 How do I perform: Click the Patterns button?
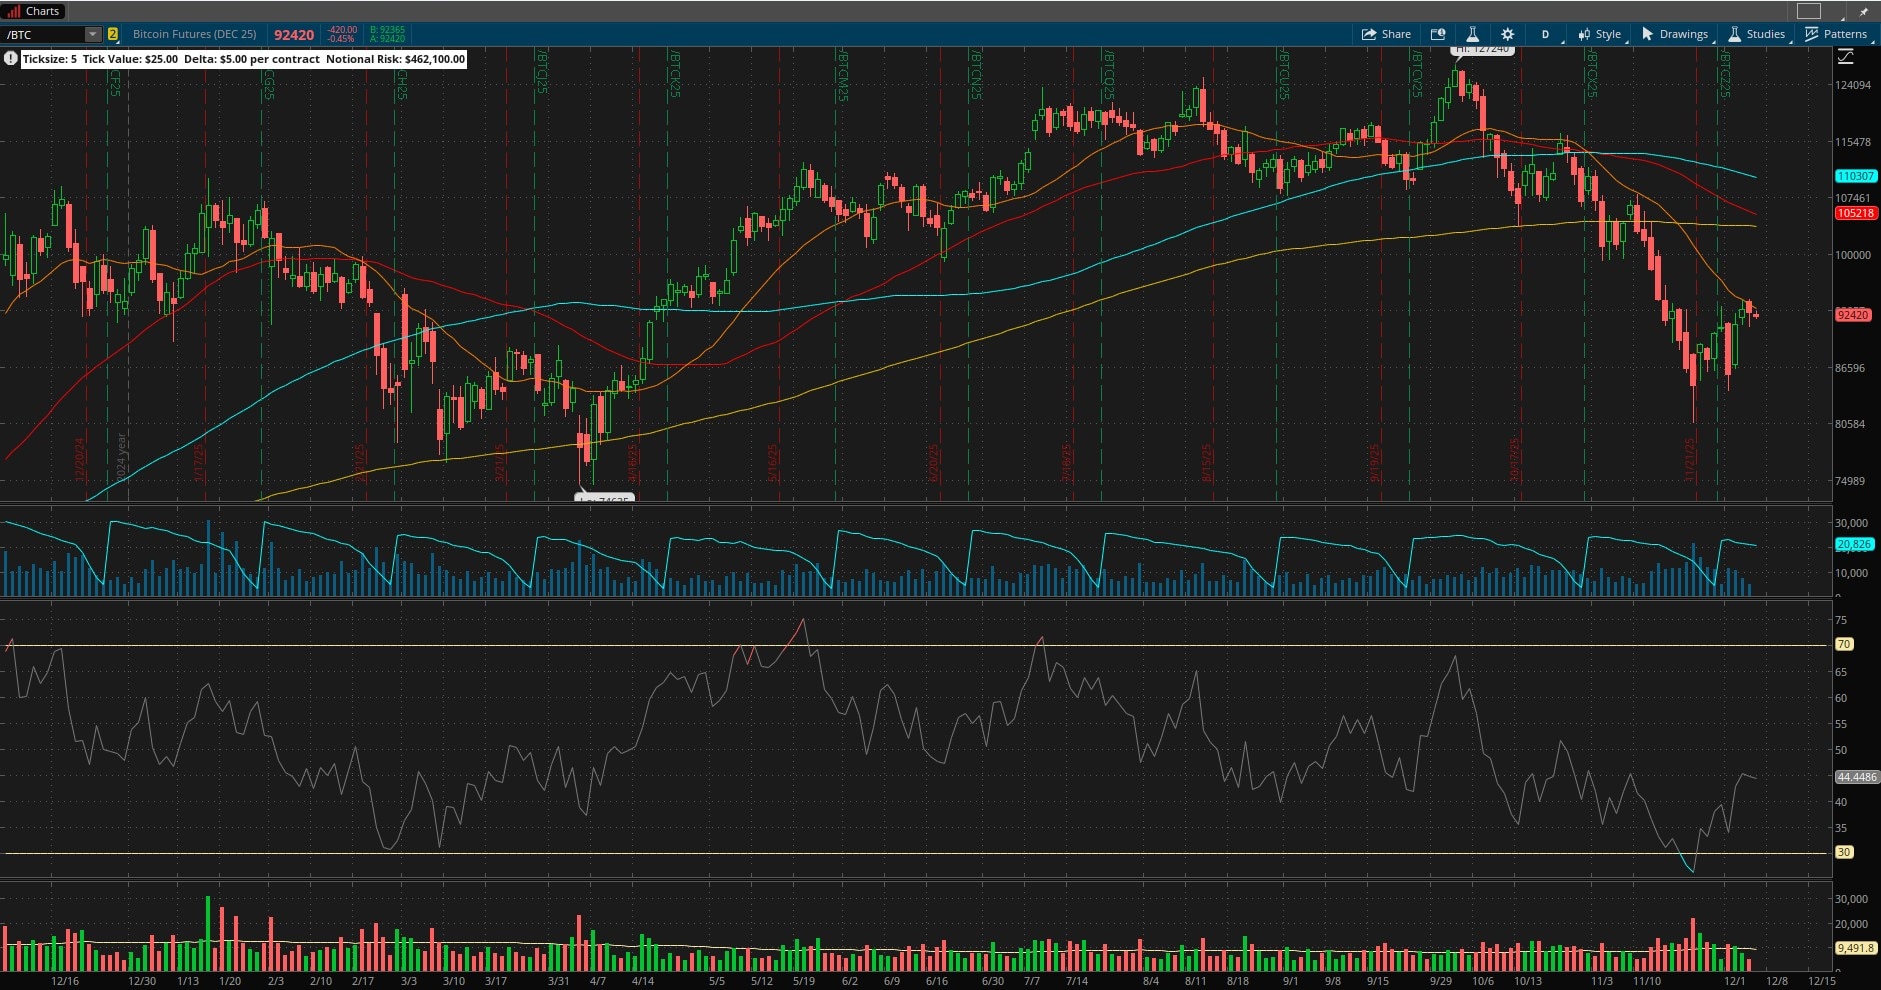click(x=1836, y=34)
